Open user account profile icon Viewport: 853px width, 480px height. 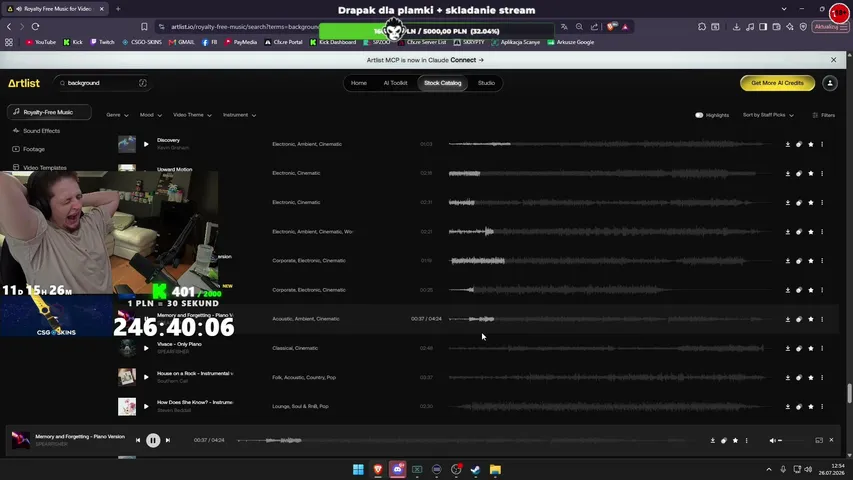830,83
